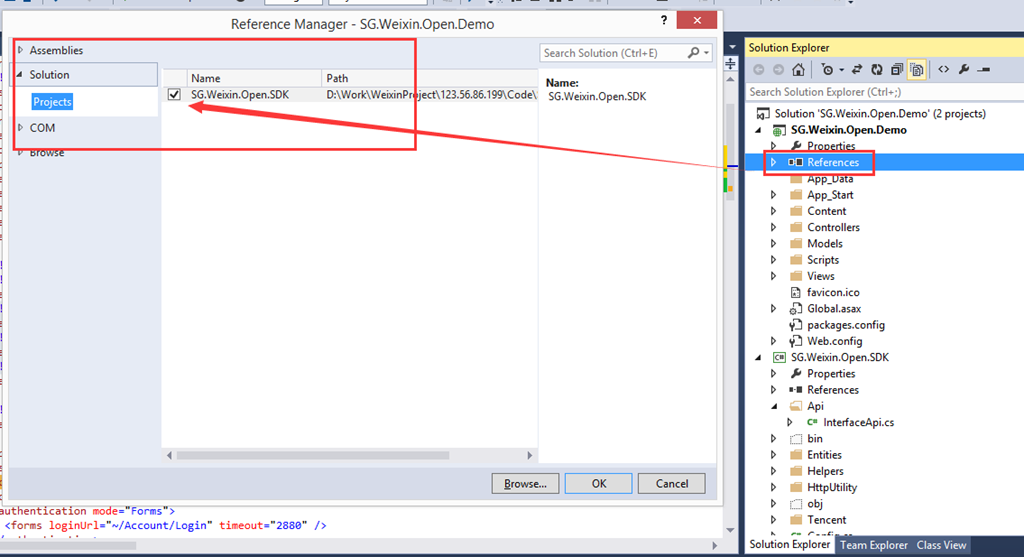
Task: Click the dotted folder icon of obj
Action: pyautogui.click(x=795, y=503)
